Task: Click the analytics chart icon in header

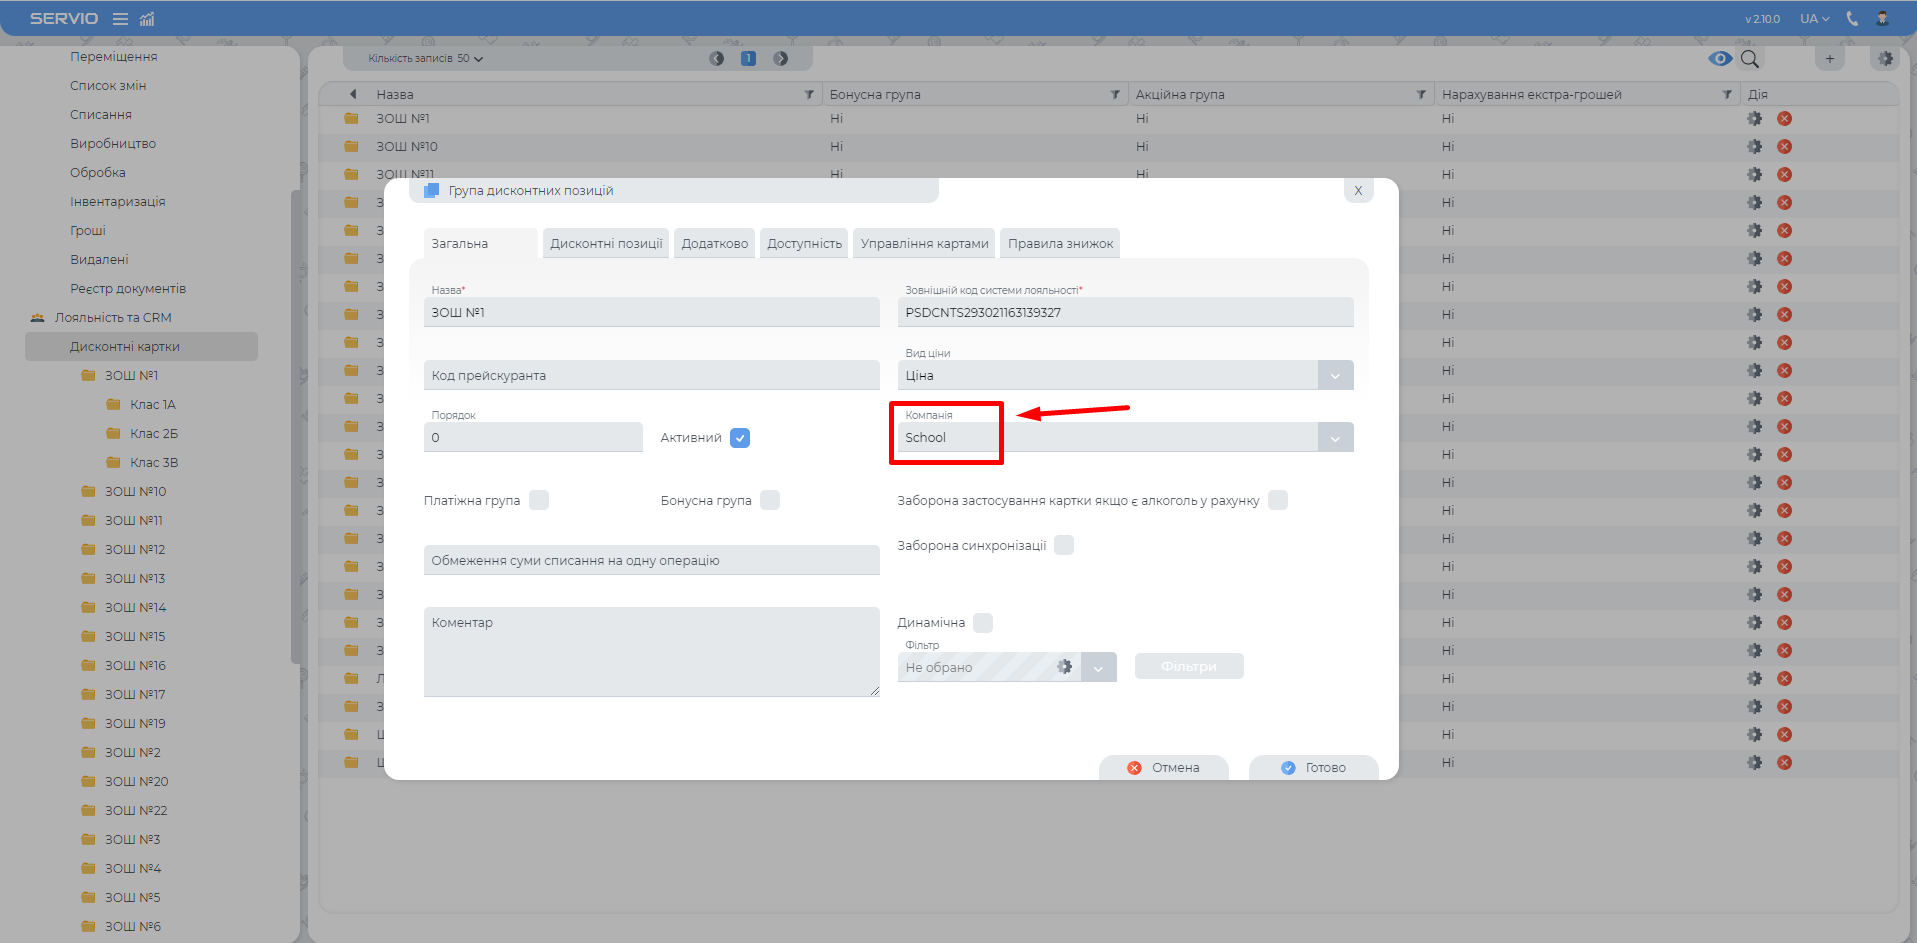Action: tap(147, 19)
